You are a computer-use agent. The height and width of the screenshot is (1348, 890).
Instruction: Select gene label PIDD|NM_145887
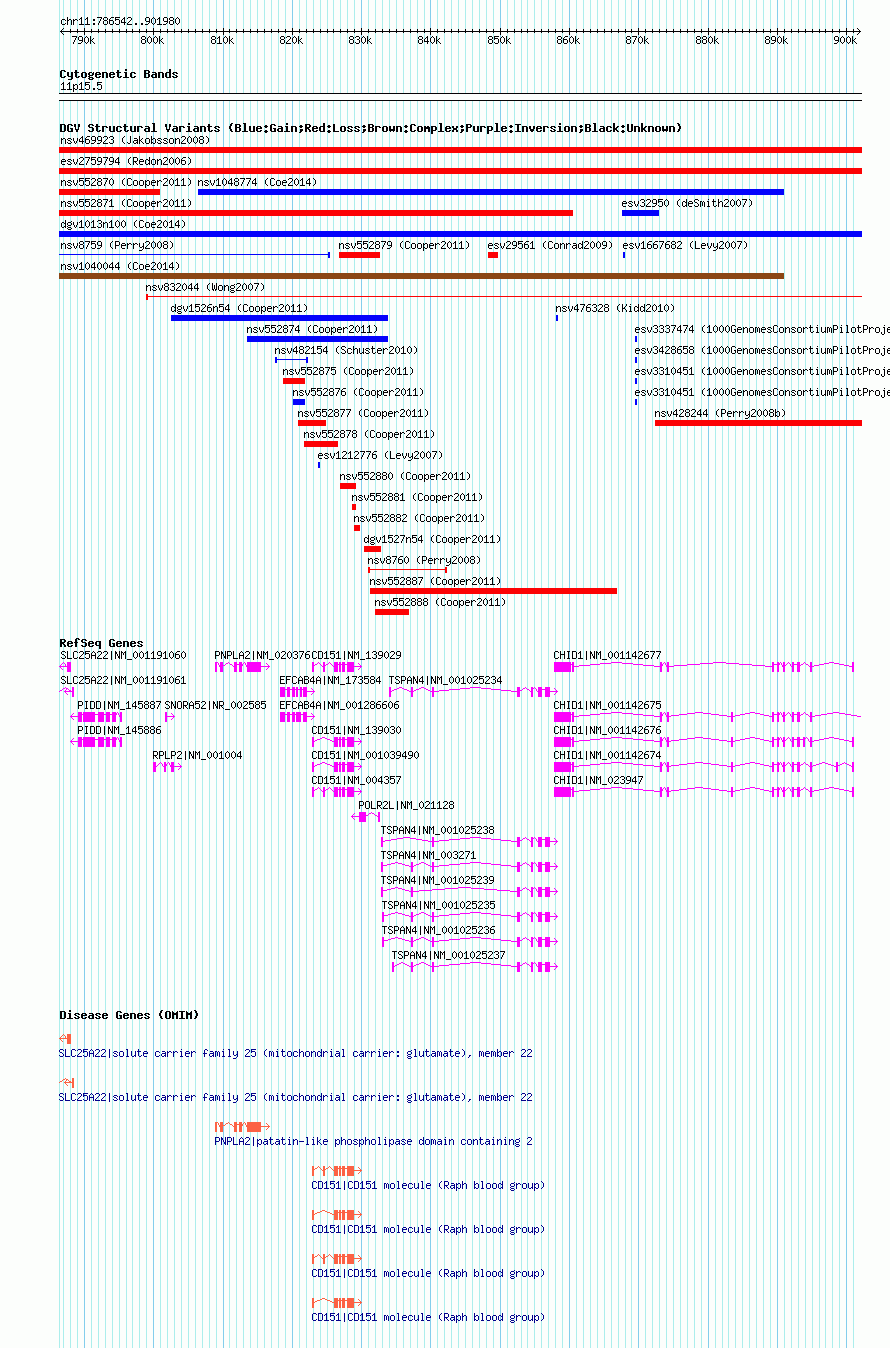click(x=119, y=705)
